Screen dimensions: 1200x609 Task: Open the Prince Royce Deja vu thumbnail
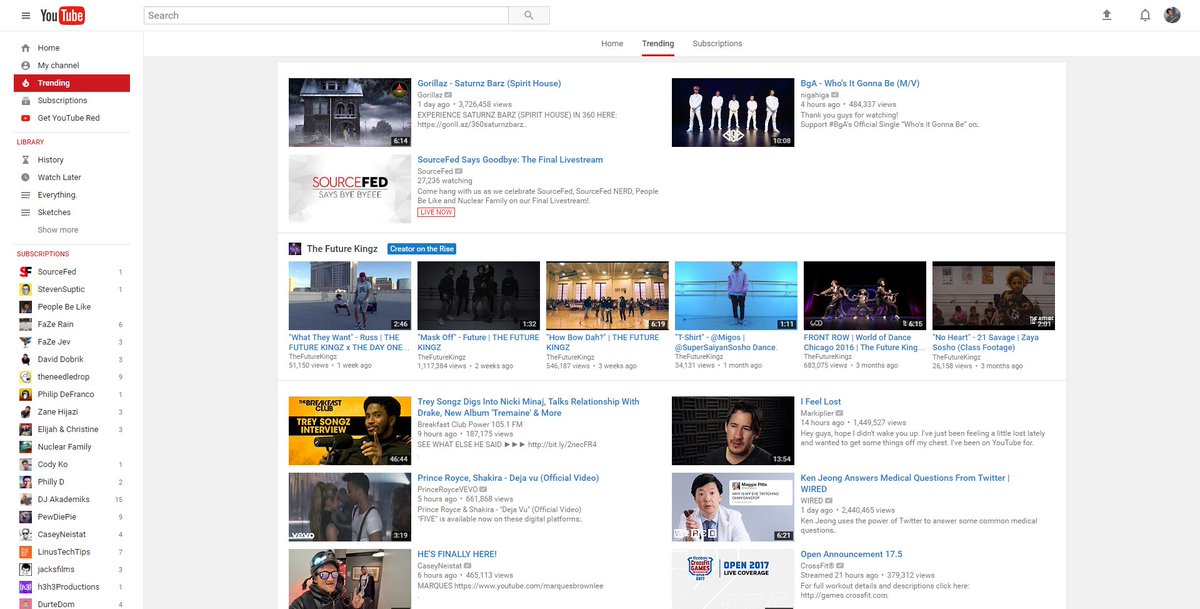point(350,507)
